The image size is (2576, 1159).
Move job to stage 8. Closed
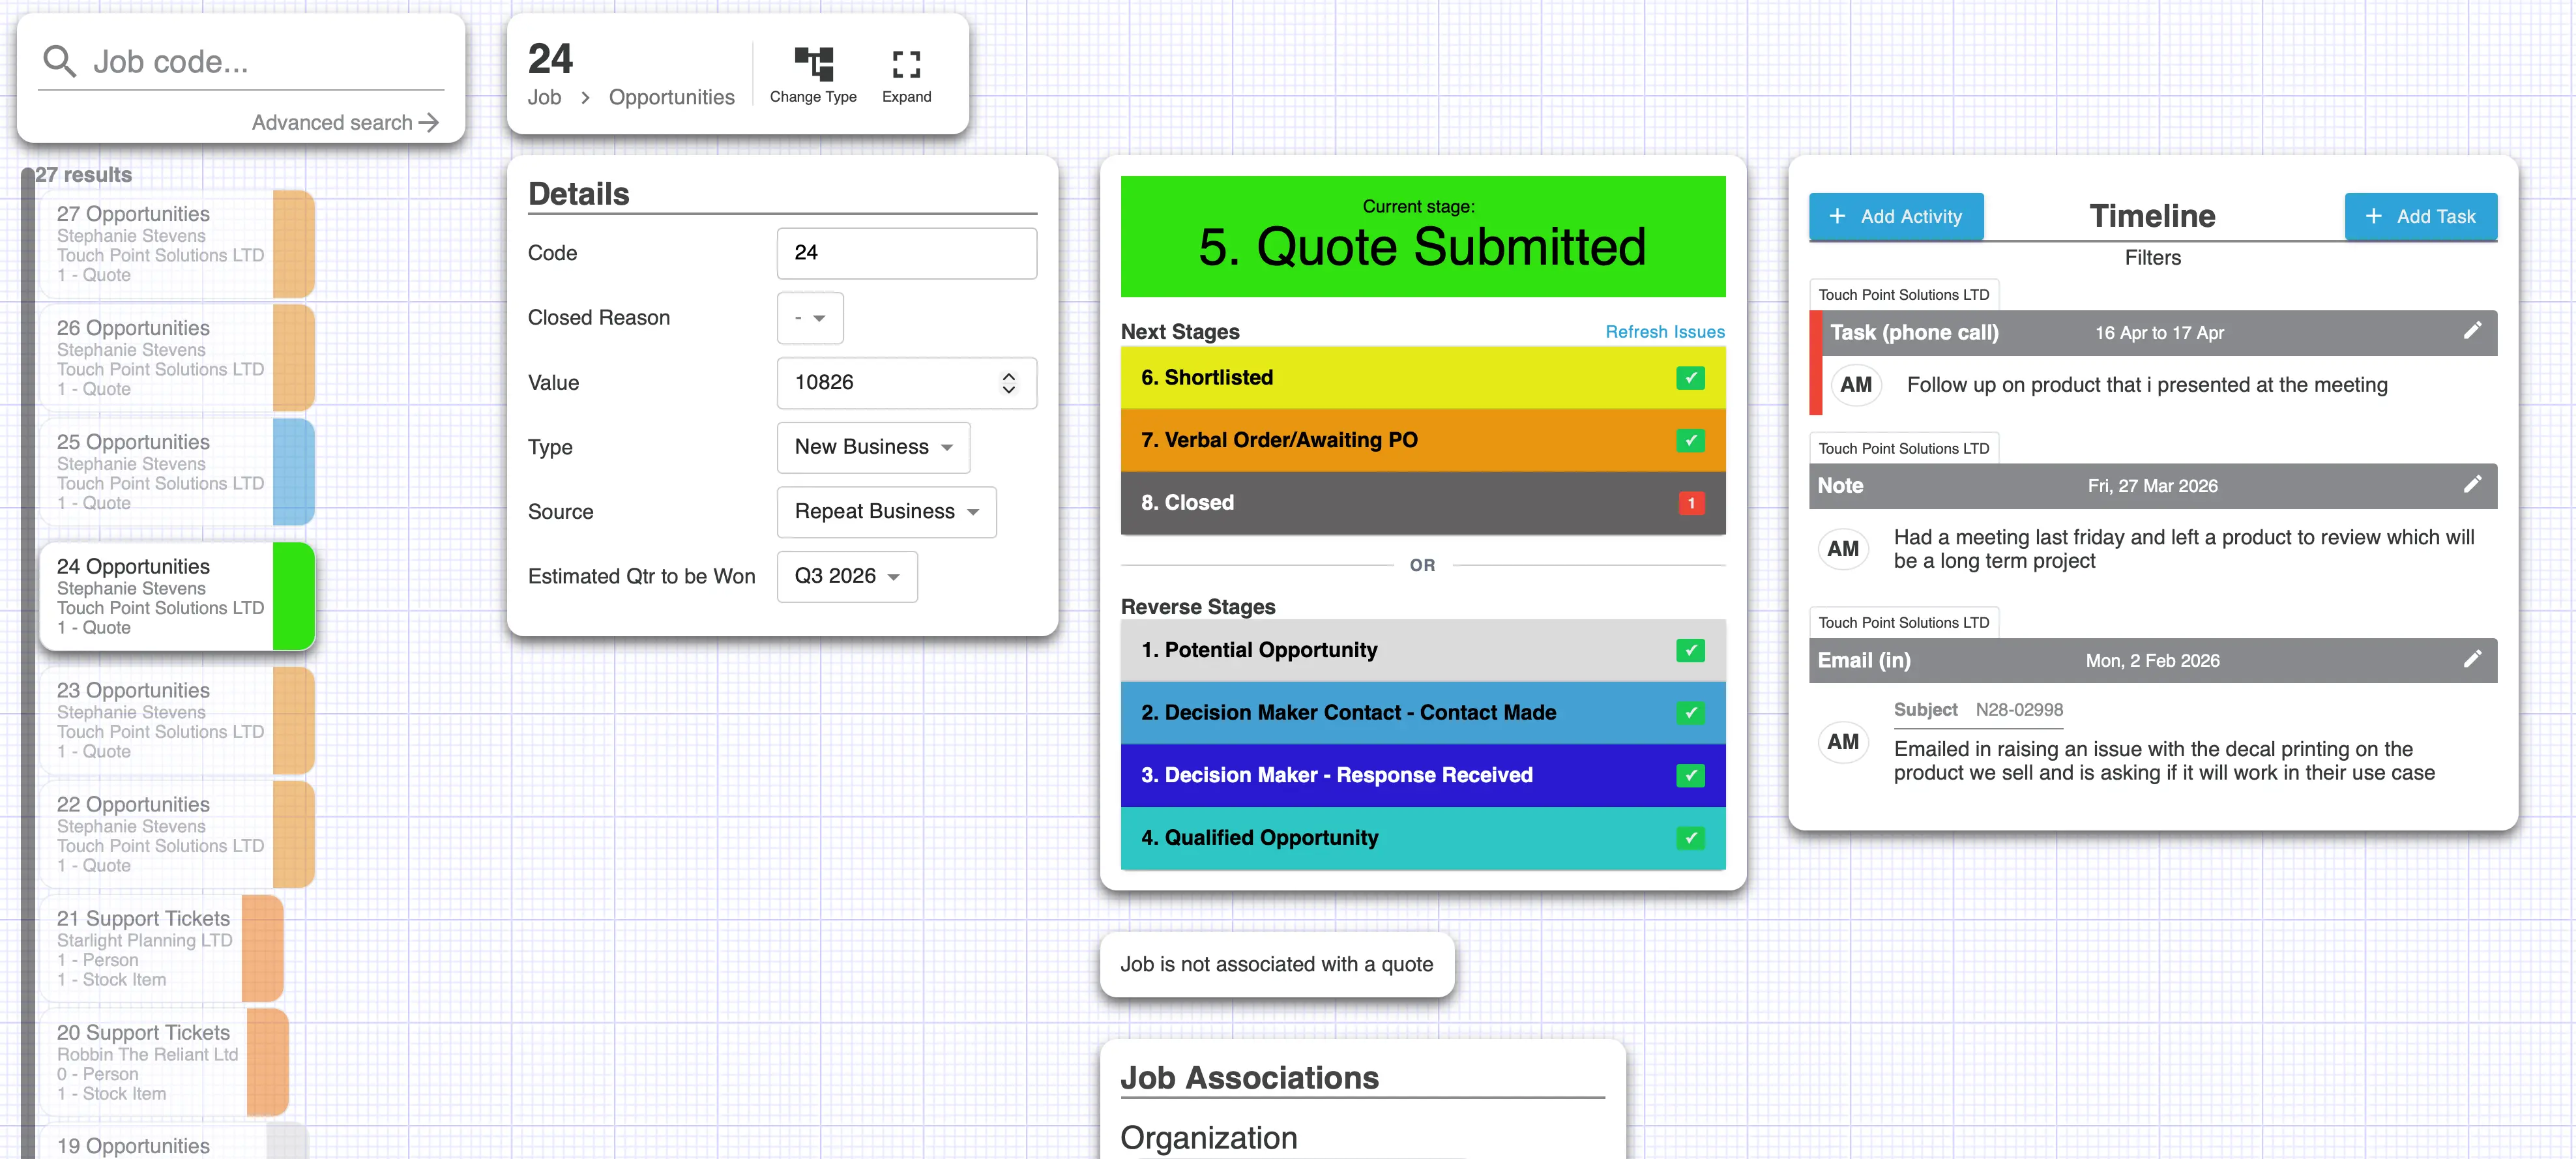[1422, 503]
